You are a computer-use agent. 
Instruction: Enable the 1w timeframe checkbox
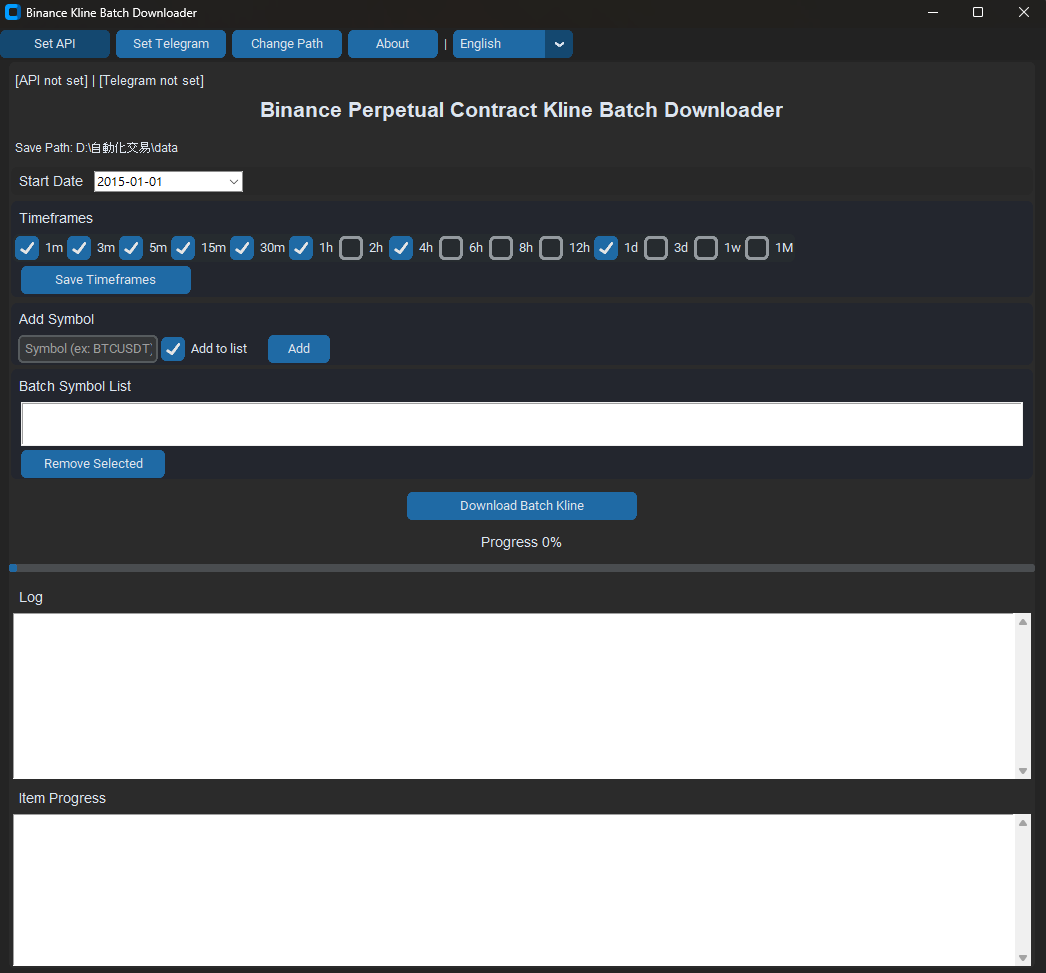click(706, 248)
